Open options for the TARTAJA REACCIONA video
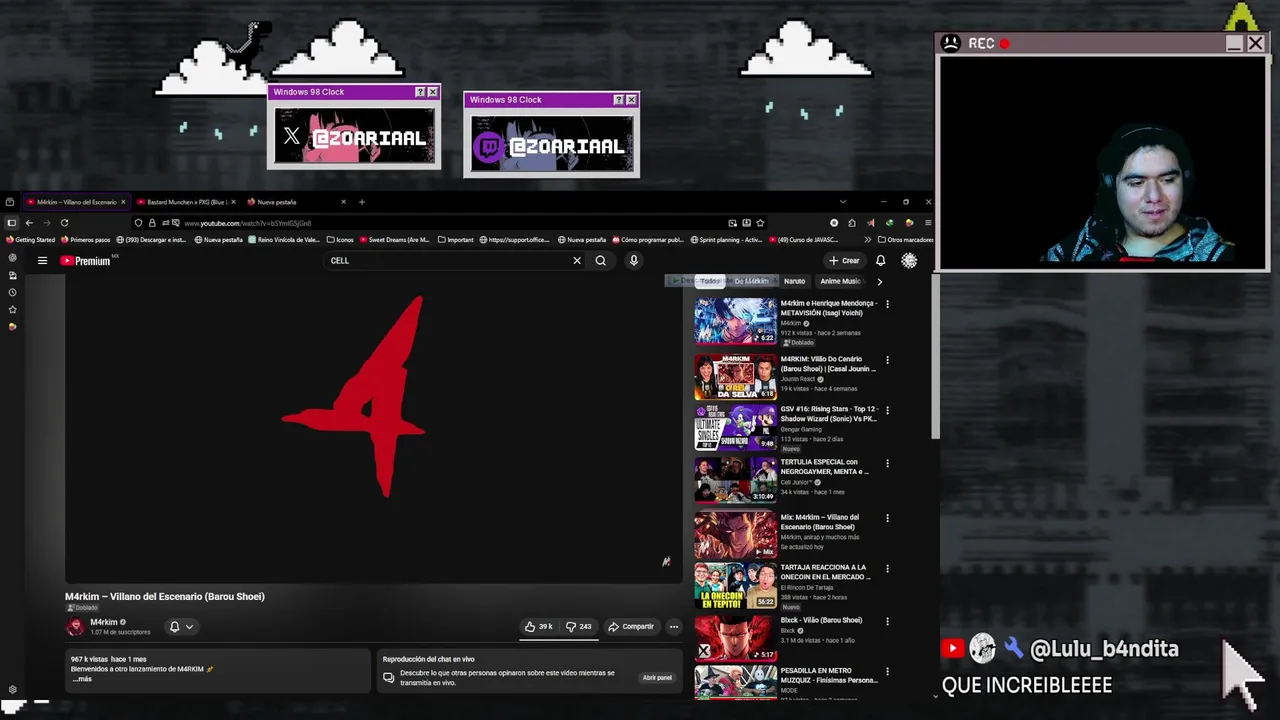 [x=887, y=568]
